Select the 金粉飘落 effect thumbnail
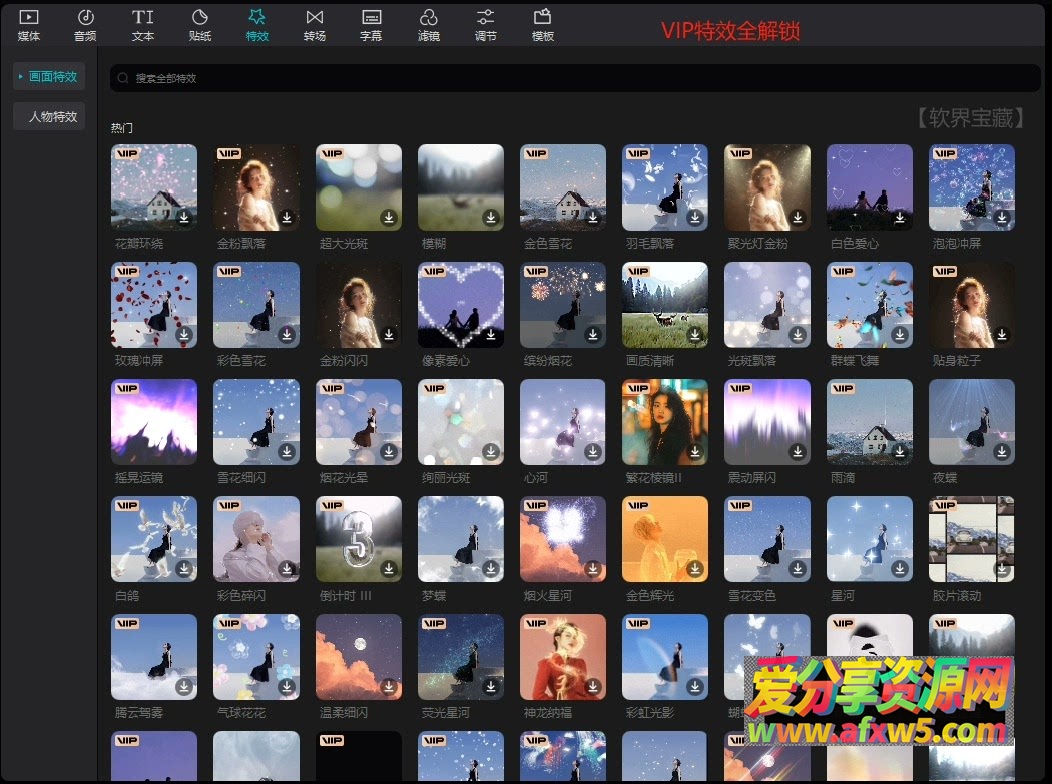The height and width of the screenshot is (784, 1052). coord(256,187)
